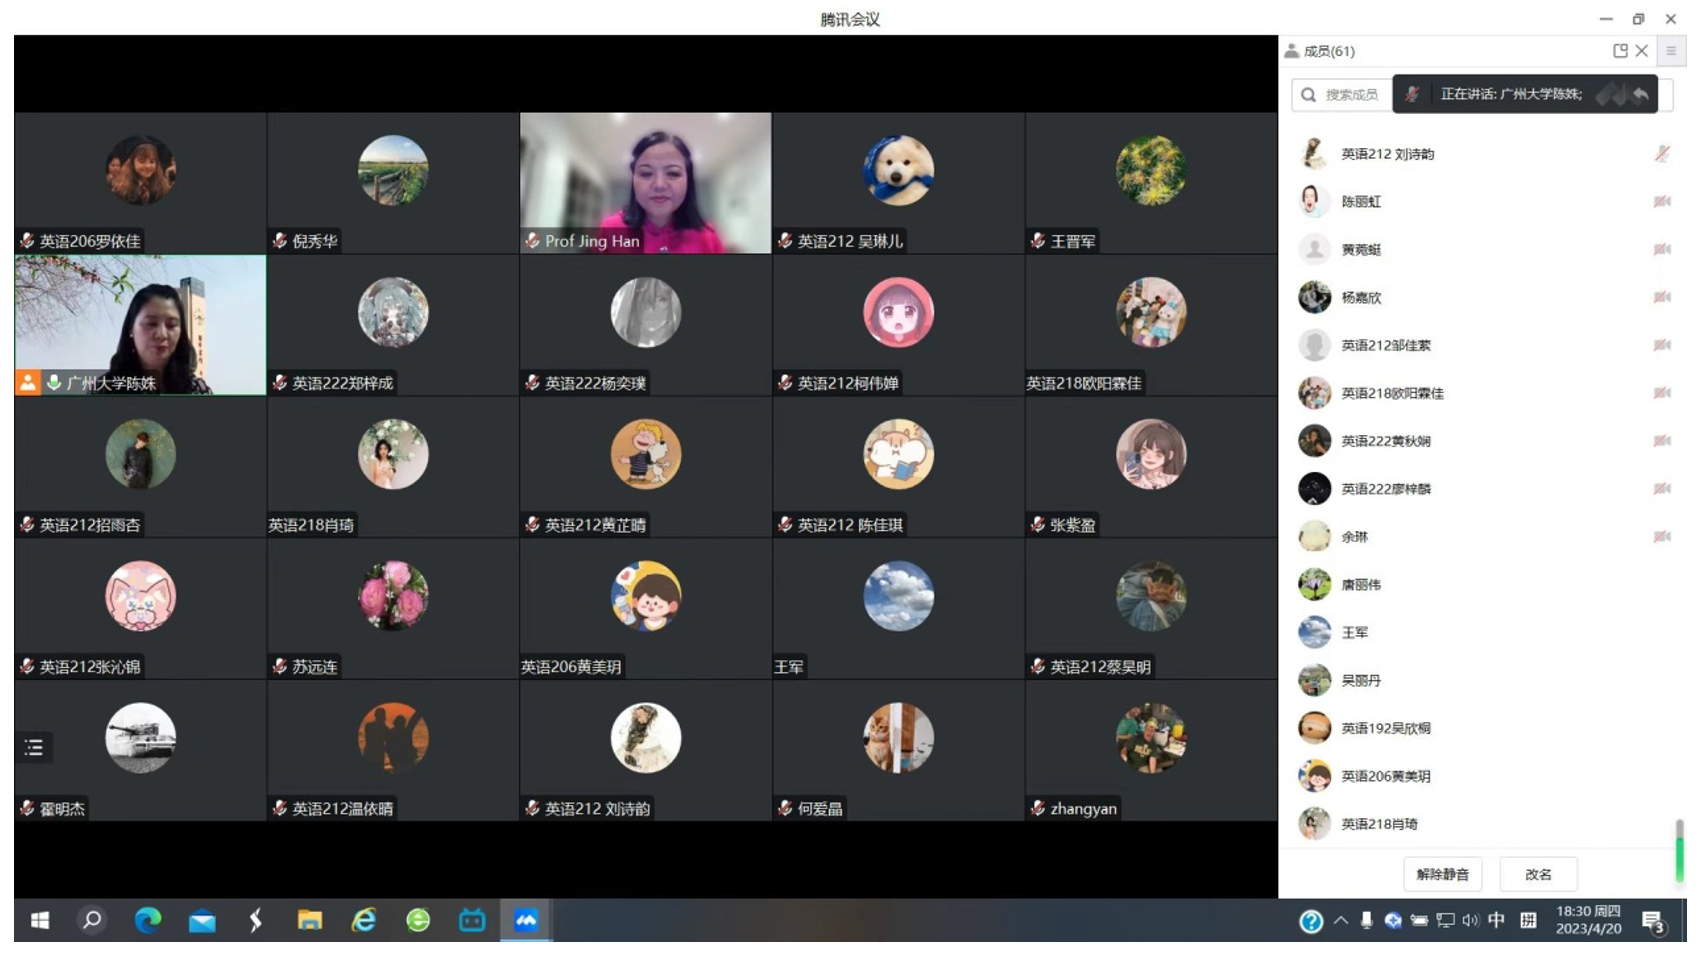Select 英语206黄美玥 in the members list

[x=1385, y=776]
